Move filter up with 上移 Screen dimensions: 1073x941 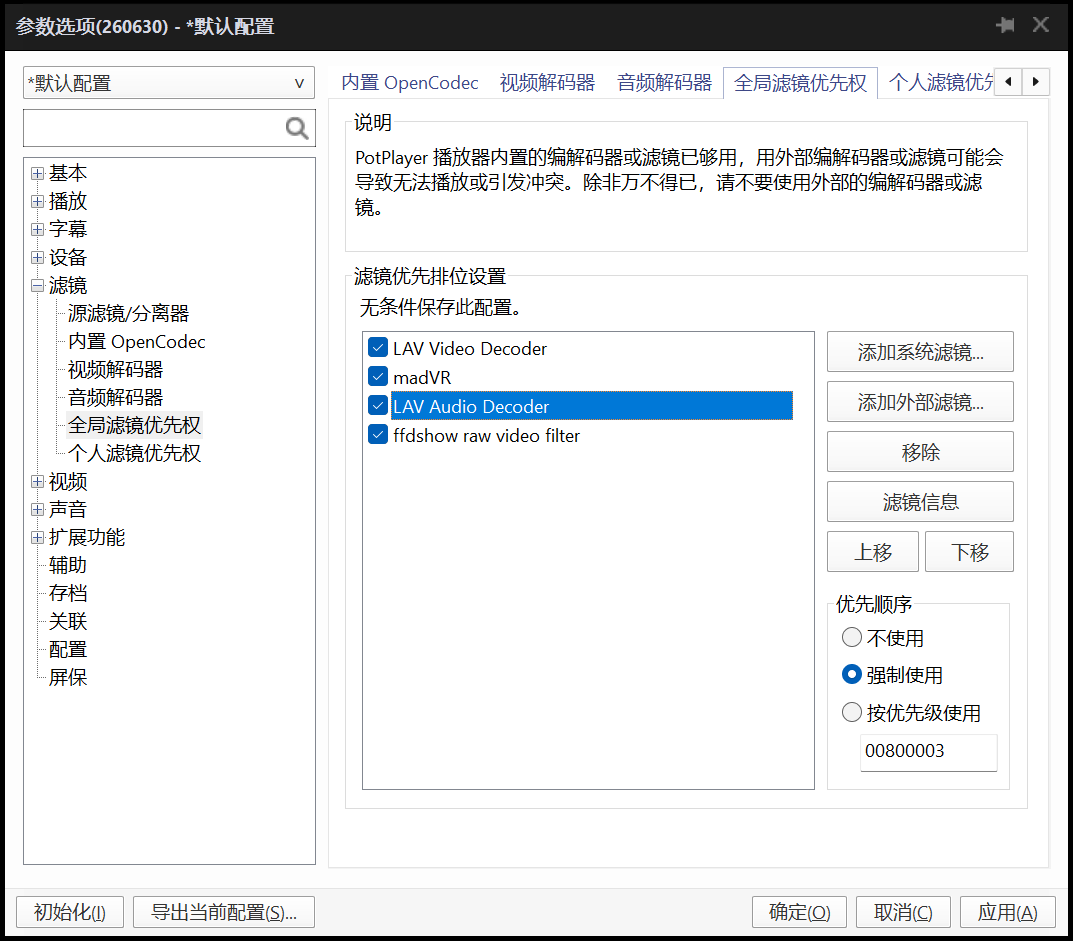click(872, 552)
